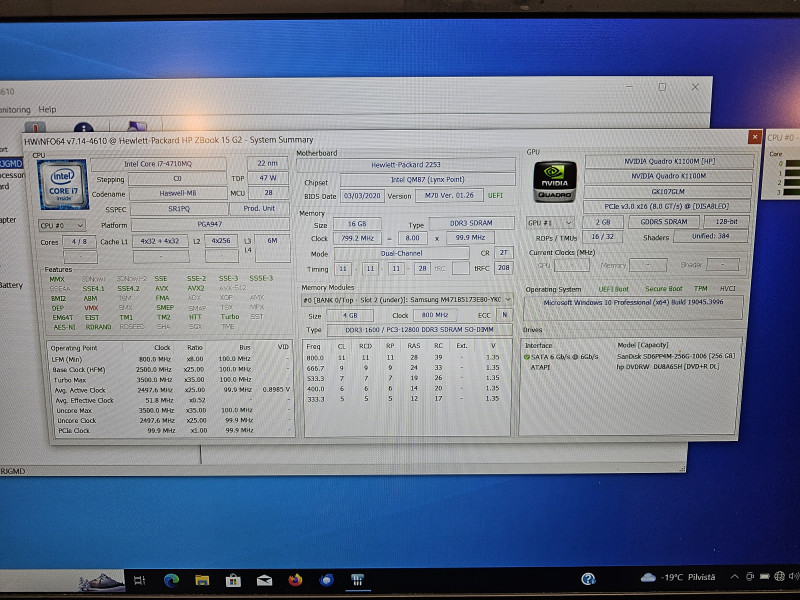The width and height of the screenshot is (800, 600).
Task: Click the 16 GB memory size field
Action: click(x=357, y=224)
